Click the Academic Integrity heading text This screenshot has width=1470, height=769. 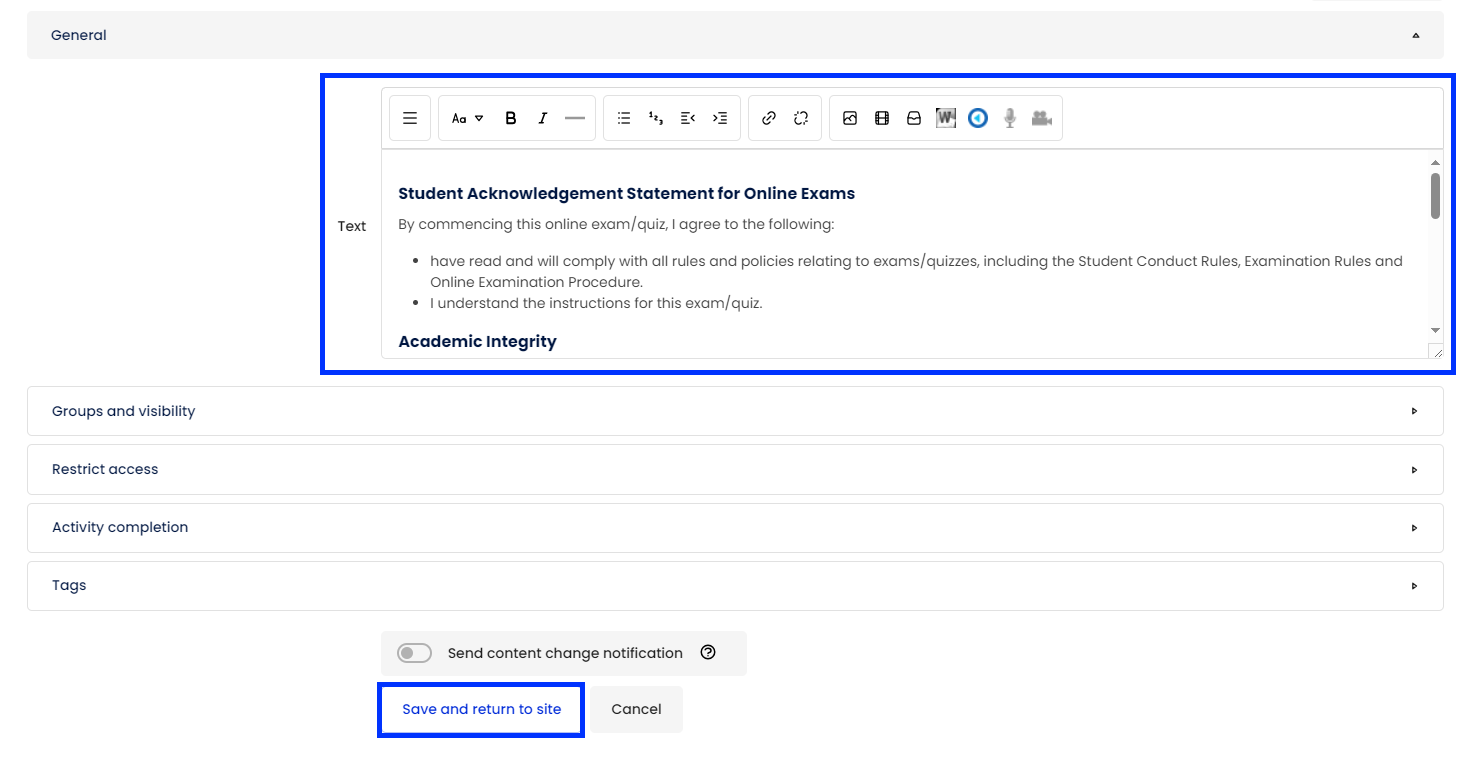tap(477, 341)
